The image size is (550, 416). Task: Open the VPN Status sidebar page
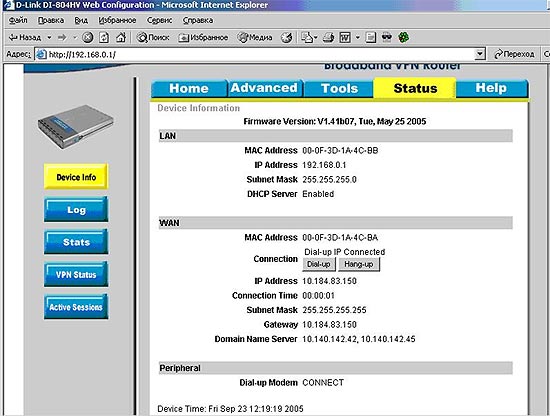(76, 274)
